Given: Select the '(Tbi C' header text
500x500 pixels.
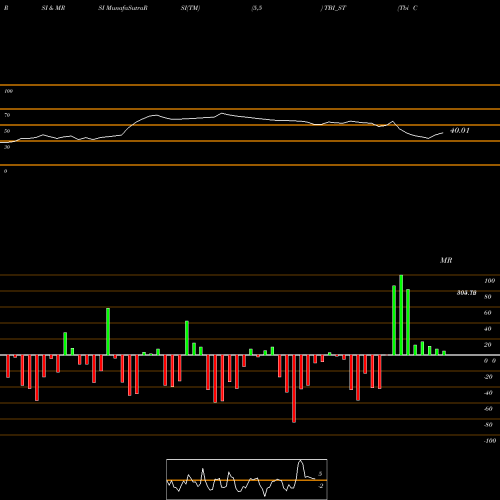Looking at the screenshot, I should tap(407, 8).
